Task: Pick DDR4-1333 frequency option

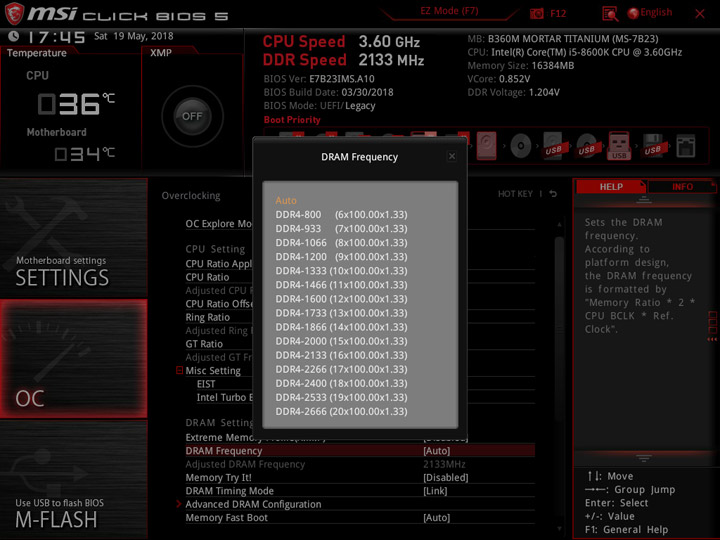Action: click(x=341, y=271)
